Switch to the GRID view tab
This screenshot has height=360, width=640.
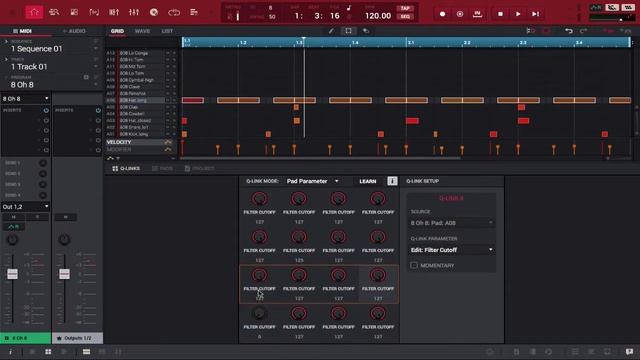pyautogui.click(x=117, y=31)
